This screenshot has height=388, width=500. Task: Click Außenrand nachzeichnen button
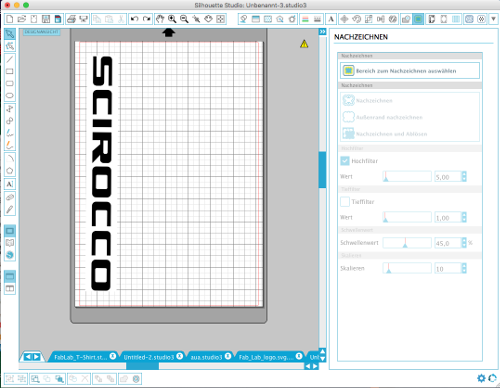[383, 117]
